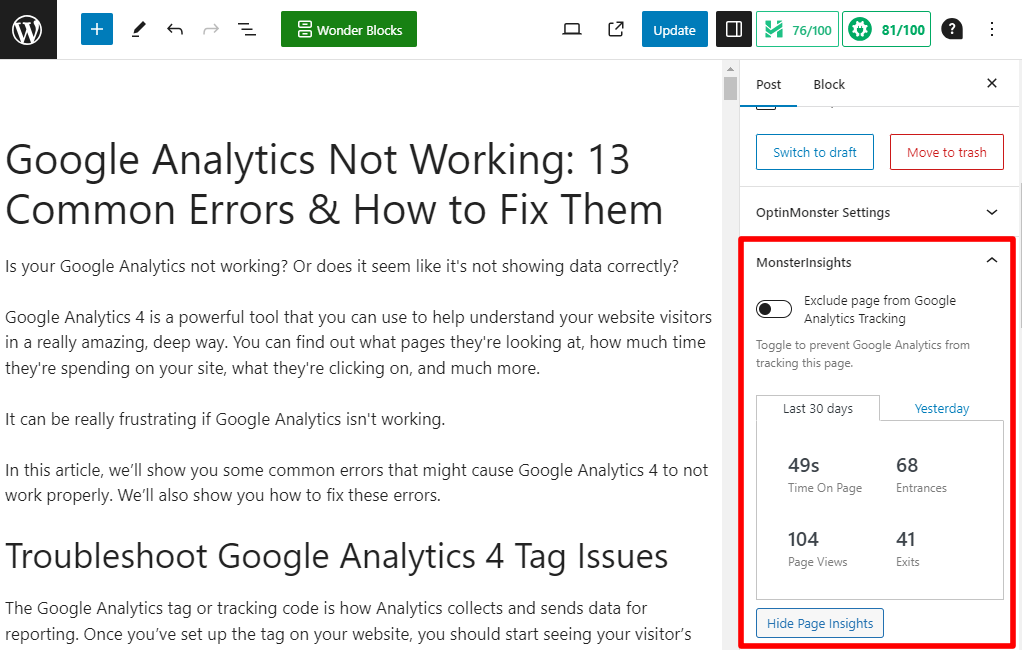Switch to the Block tab
Screen dimensions: 1022x650
click(828, 84)
